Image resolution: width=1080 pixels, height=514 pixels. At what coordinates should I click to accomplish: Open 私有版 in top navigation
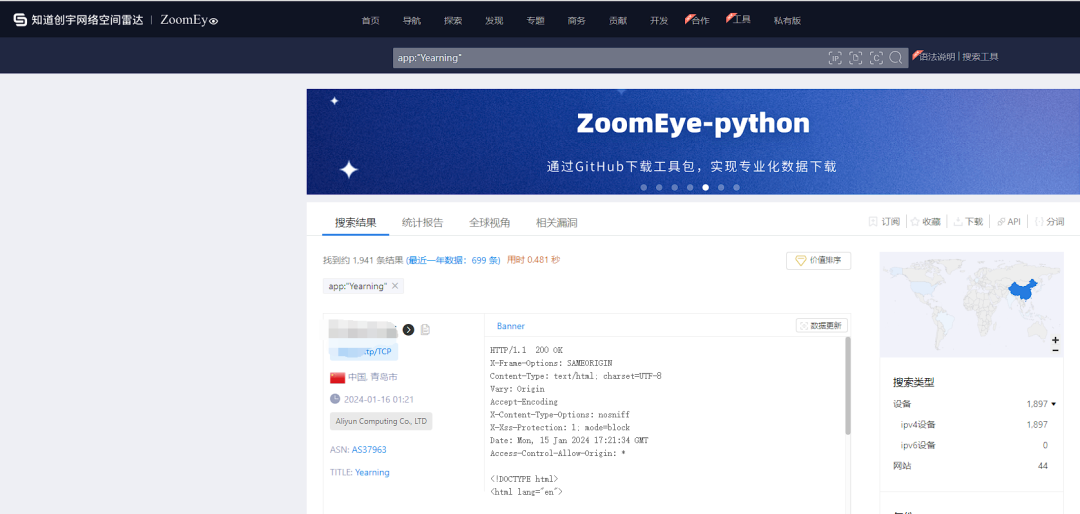787,21
